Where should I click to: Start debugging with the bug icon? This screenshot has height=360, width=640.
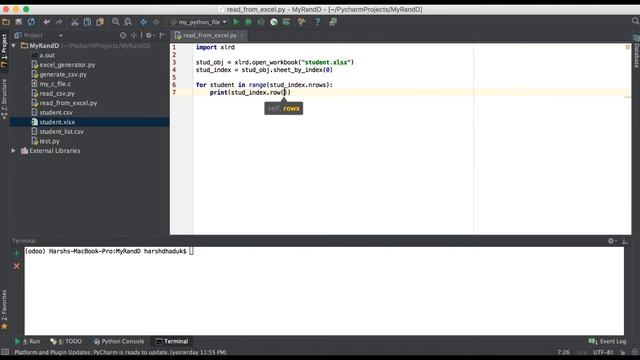point(248,22)
